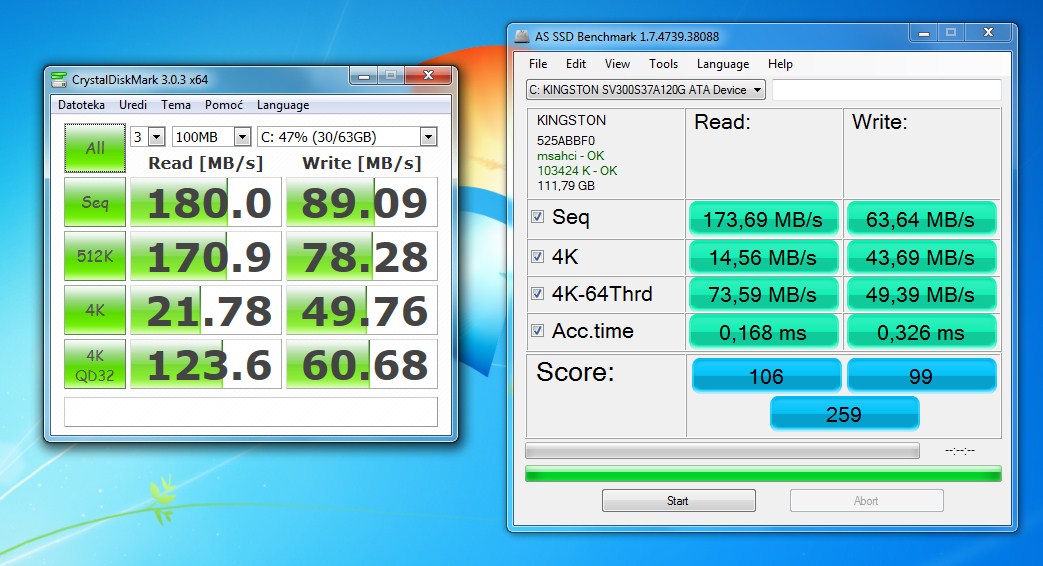This screenshot has width=1043, height=566.
Task: Open the Pomoć menu in CrystalDiskMark
Action: [224, 105]
